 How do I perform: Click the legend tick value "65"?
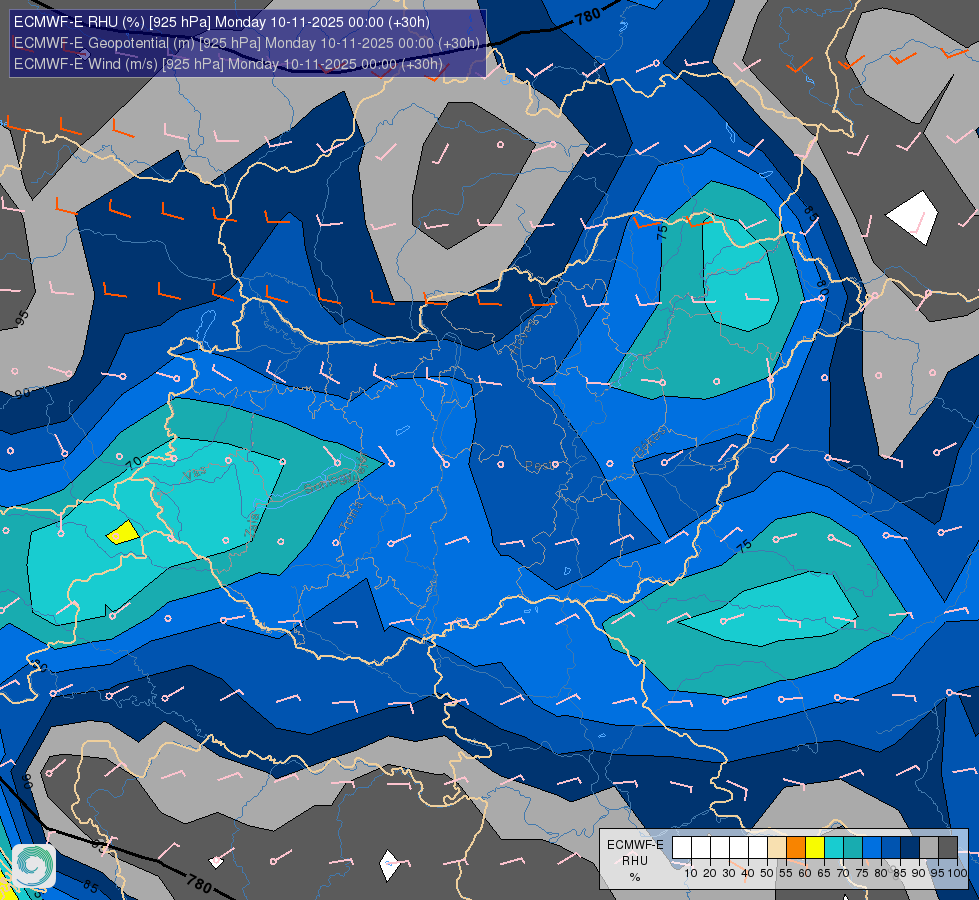click(x=824, y=873)
